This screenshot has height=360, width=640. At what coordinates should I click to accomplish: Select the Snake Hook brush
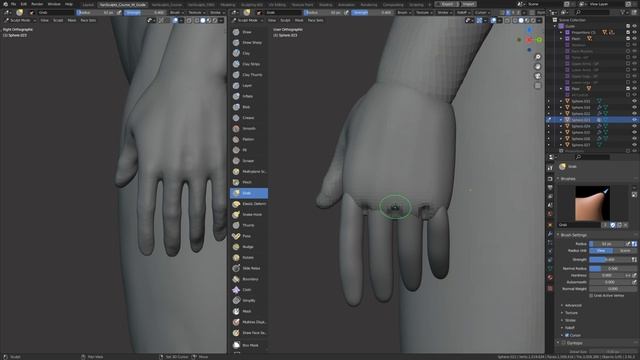249,214
